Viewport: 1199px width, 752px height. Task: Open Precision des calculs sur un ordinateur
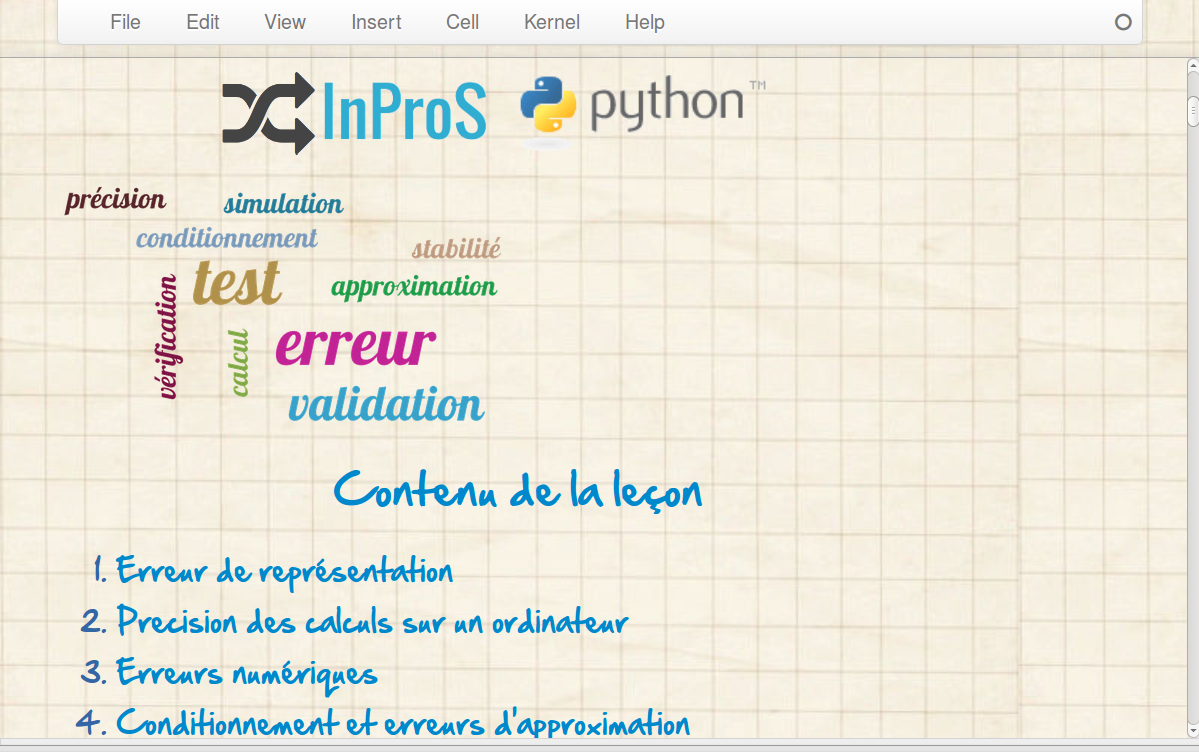(x=371, y=621)
